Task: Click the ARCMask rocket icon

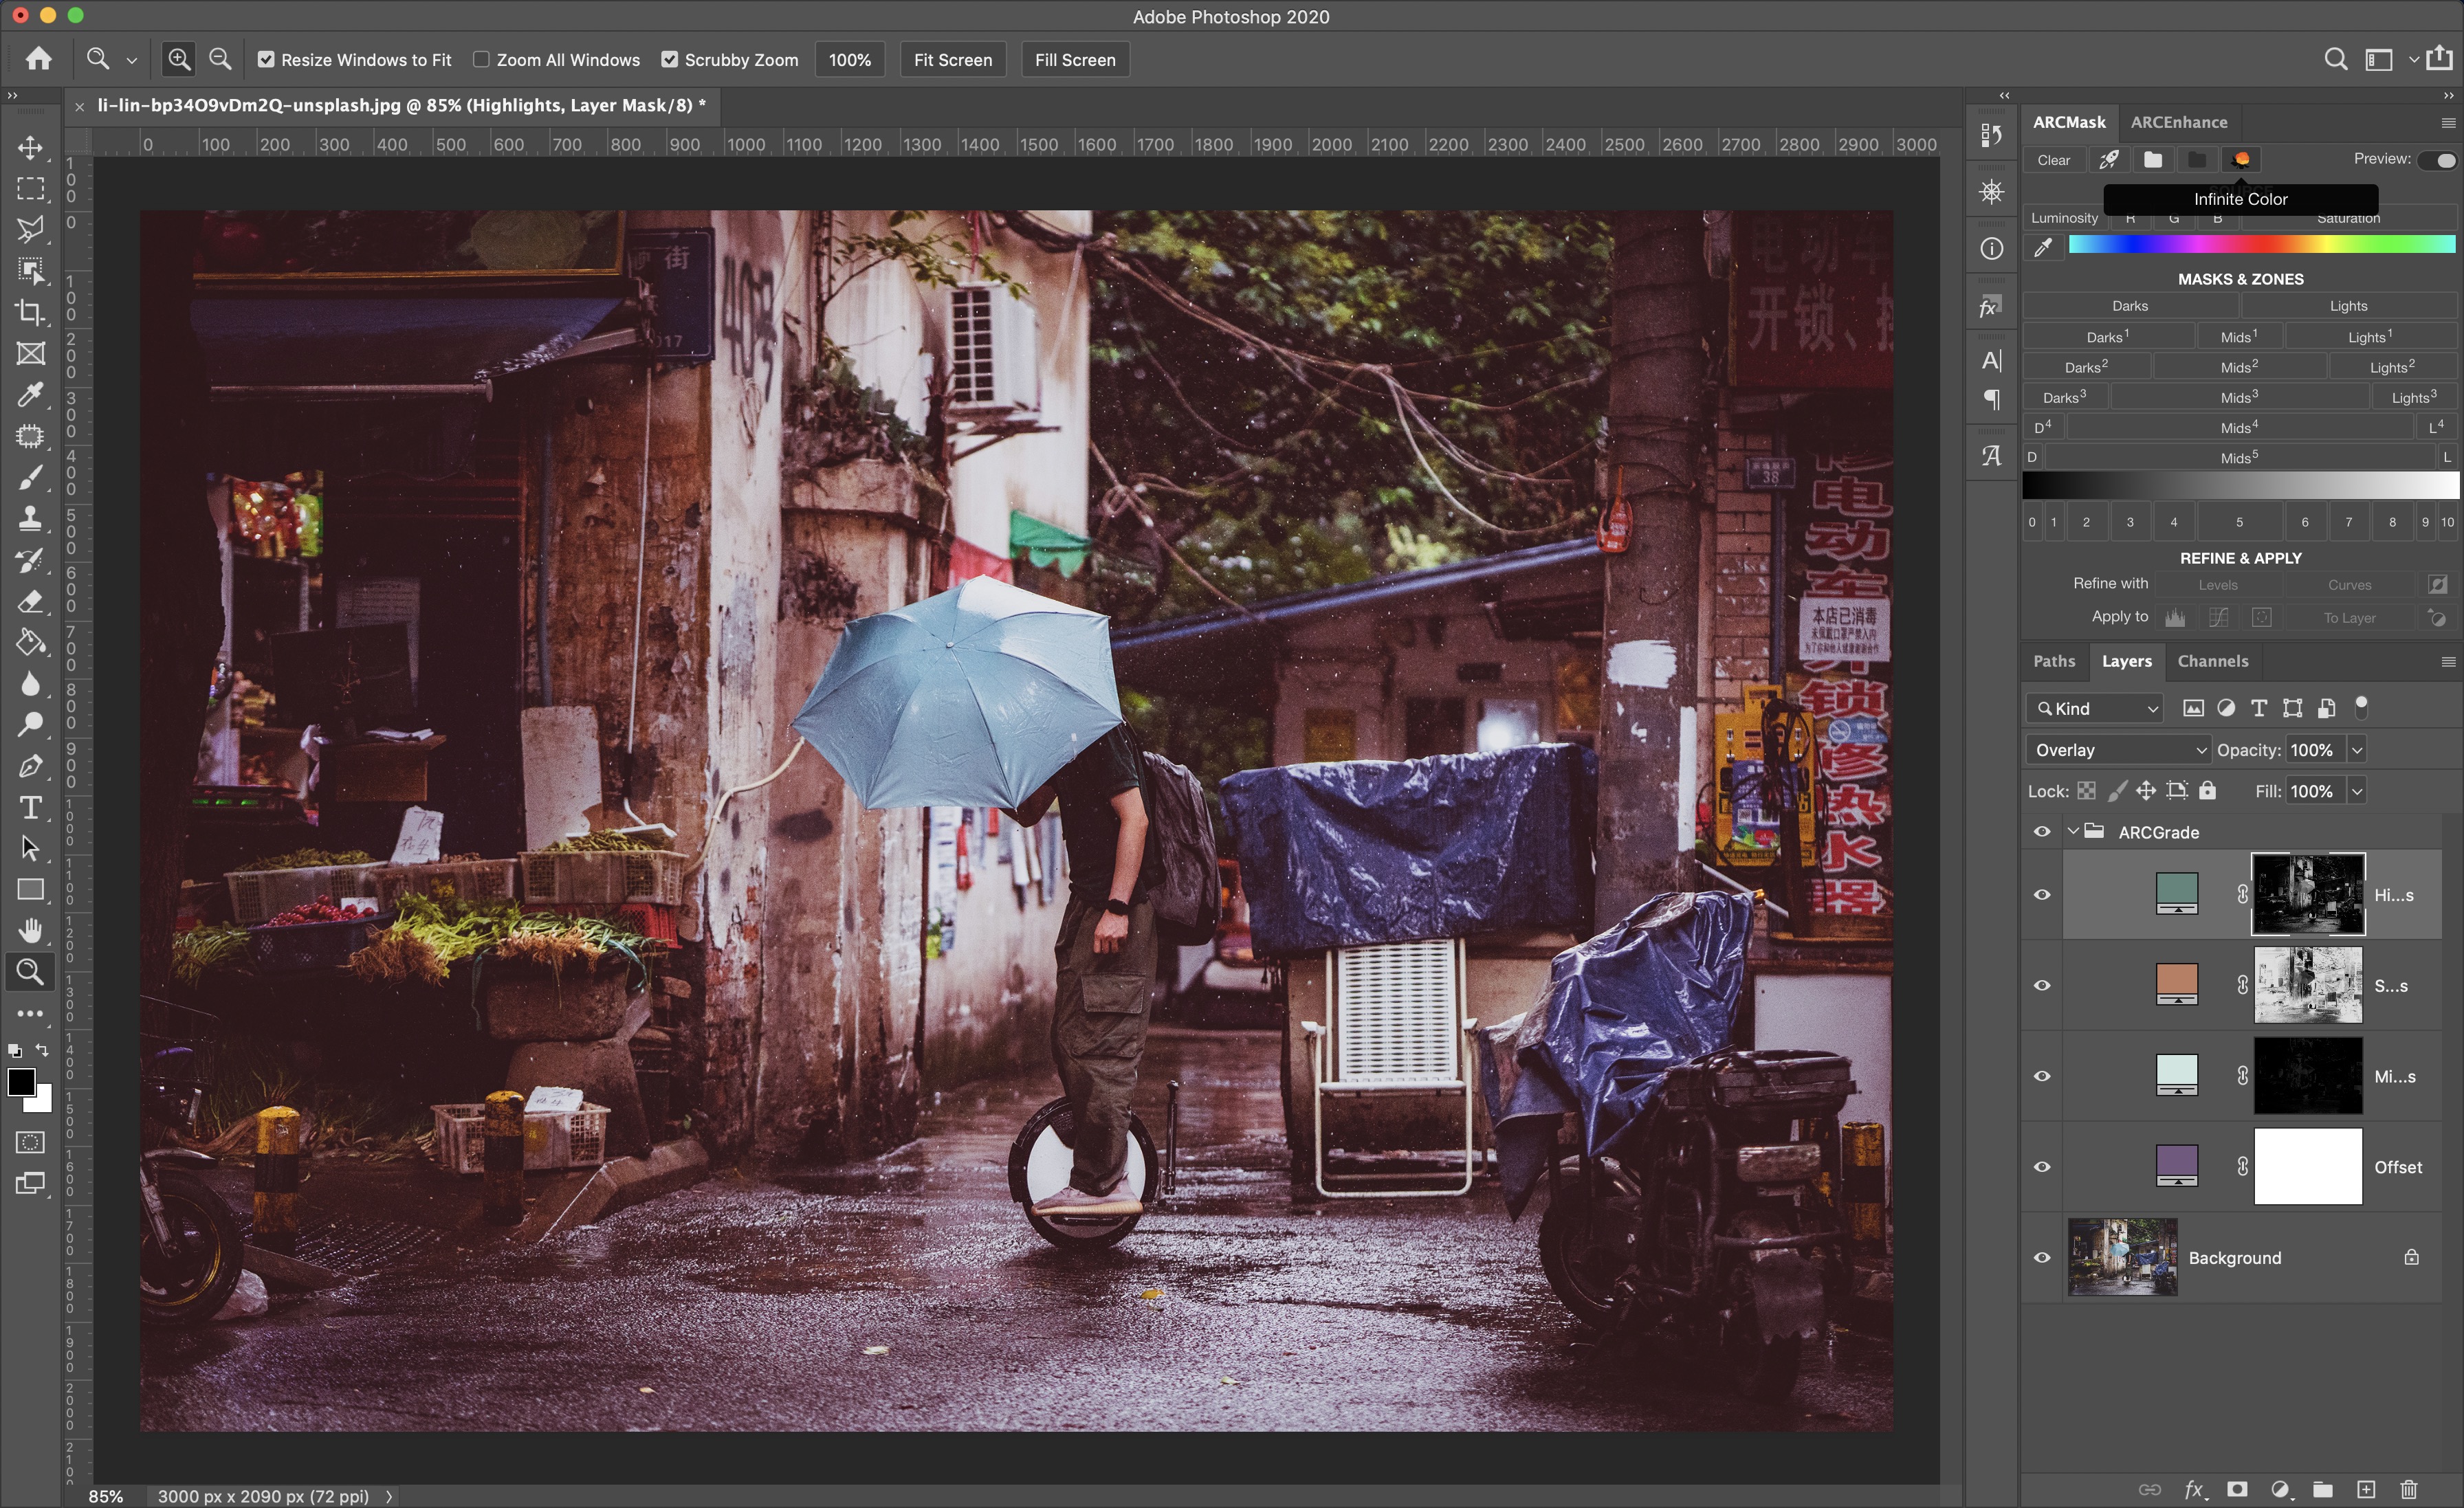Action: [2108, 160]
